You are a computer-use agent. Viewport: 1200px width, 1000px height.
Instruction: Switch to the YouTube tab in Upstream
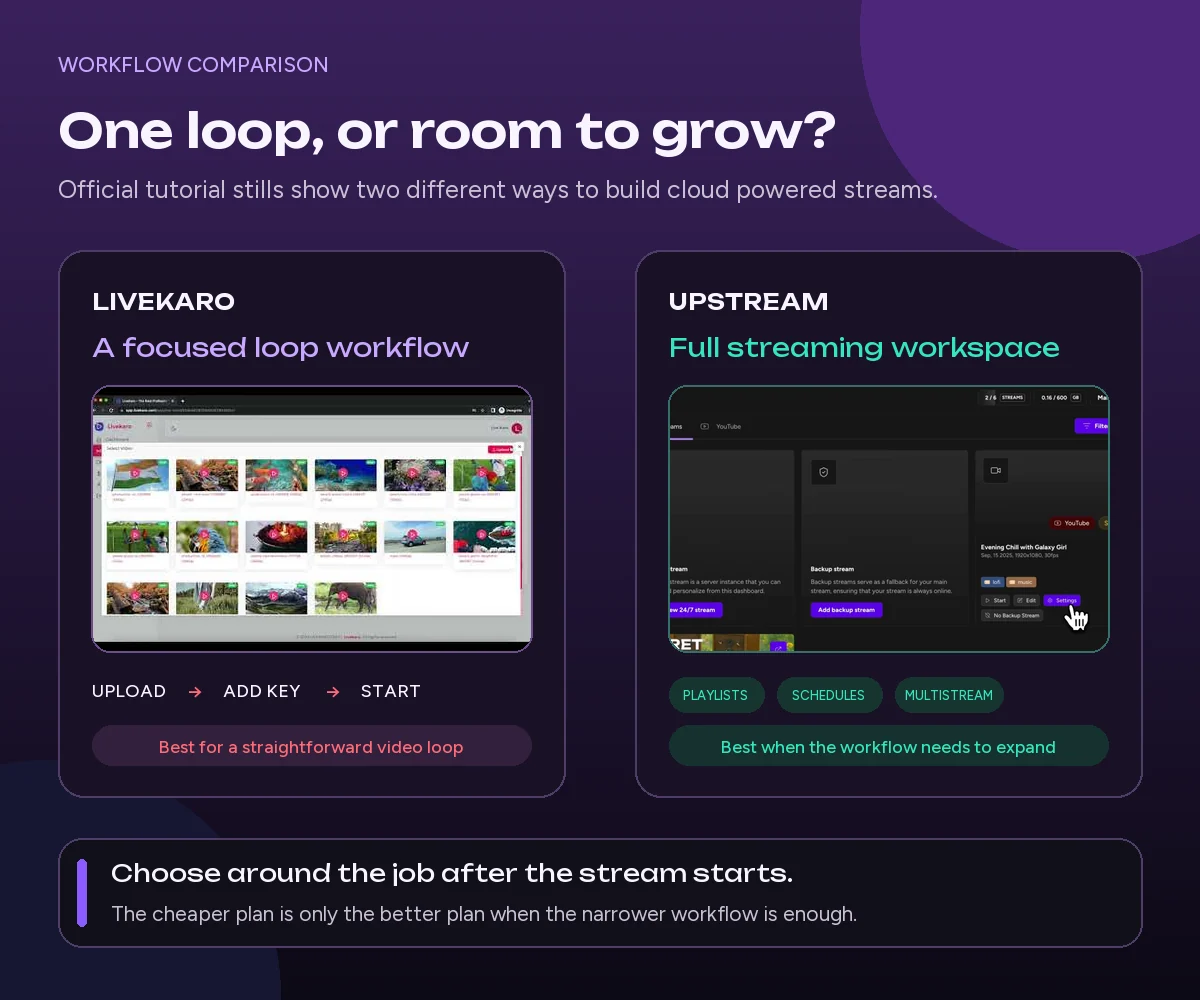point(721,426)
